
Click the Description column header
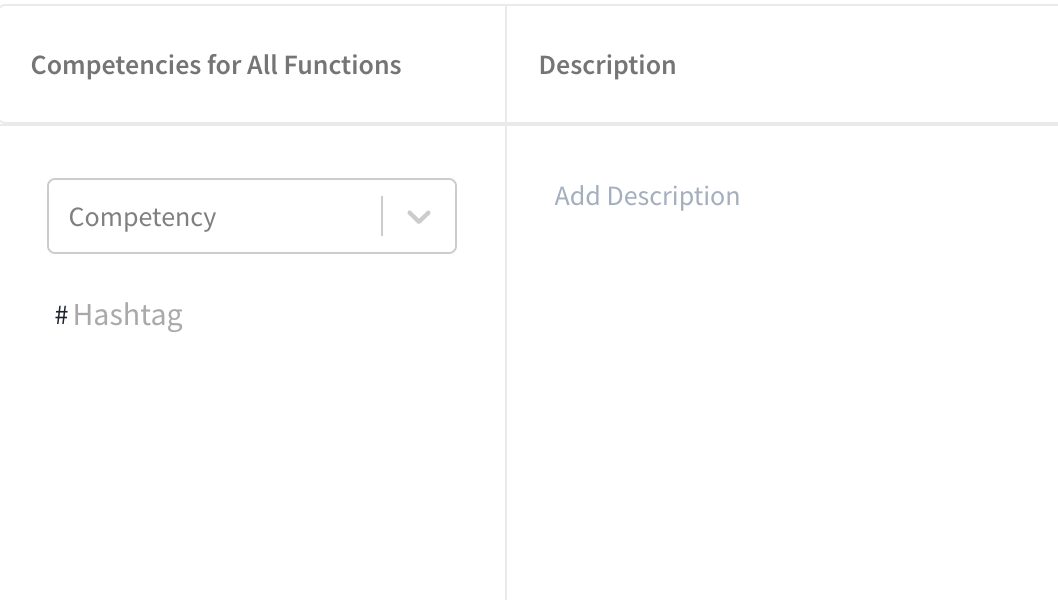(607, 66)
